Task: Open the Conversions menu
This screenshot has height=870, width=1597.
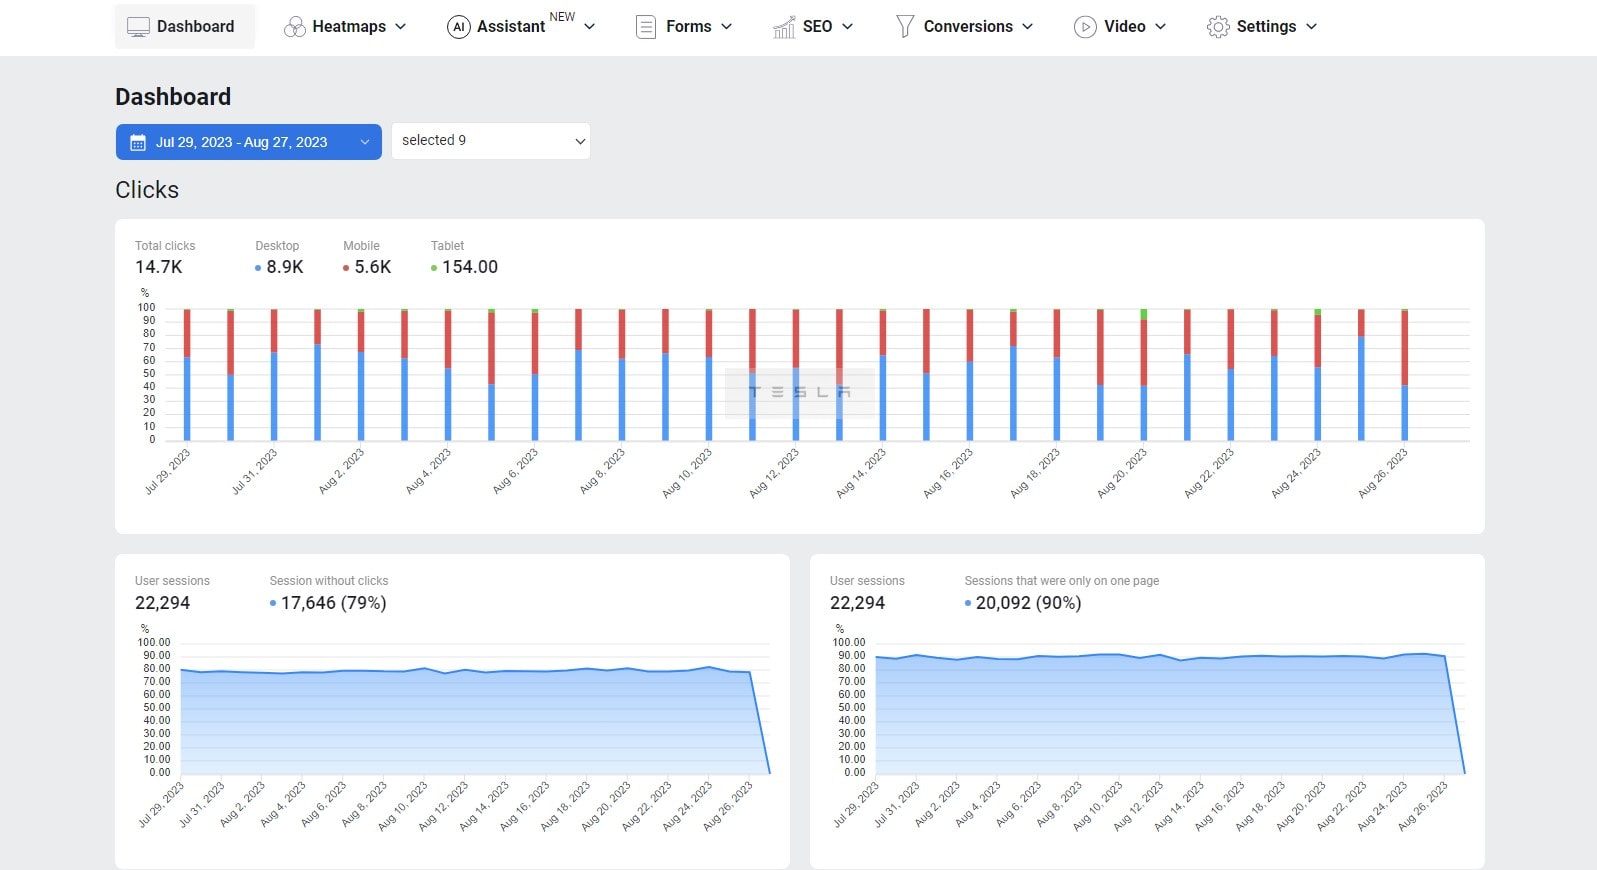Action: click(x=967, y=27)
